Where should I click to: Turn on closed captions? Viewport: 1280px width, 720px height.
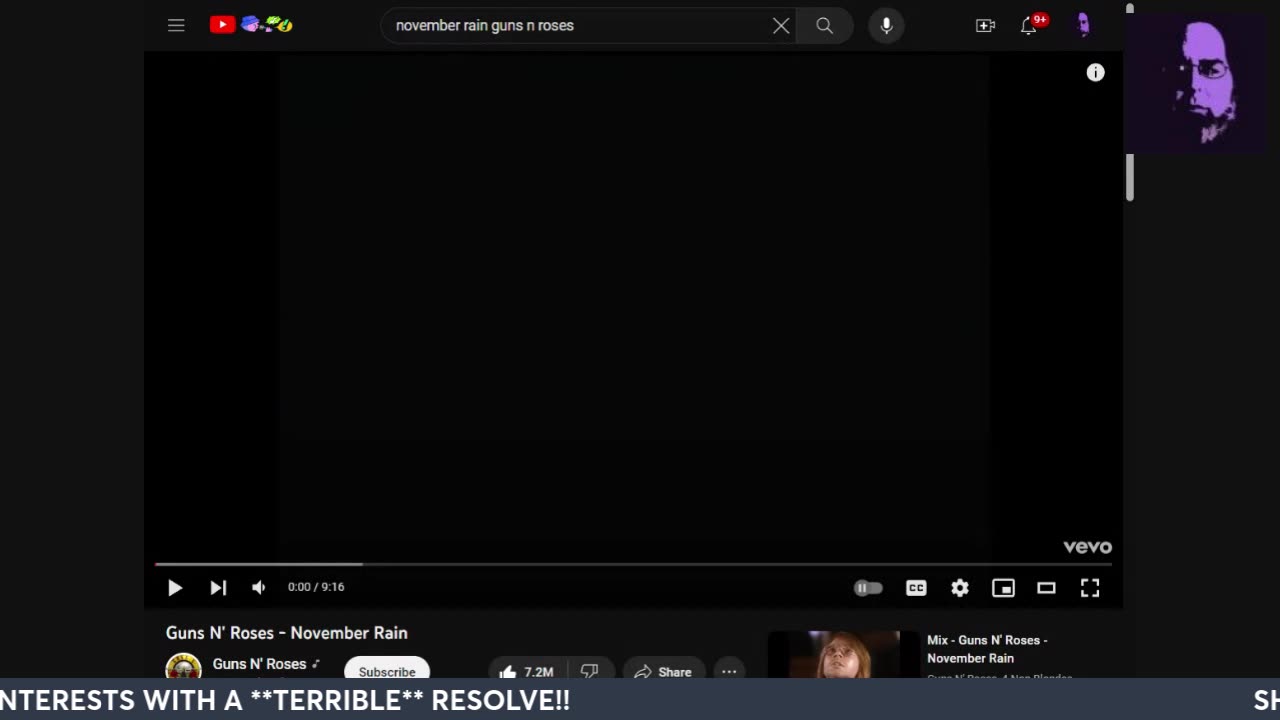click(916, 588)
